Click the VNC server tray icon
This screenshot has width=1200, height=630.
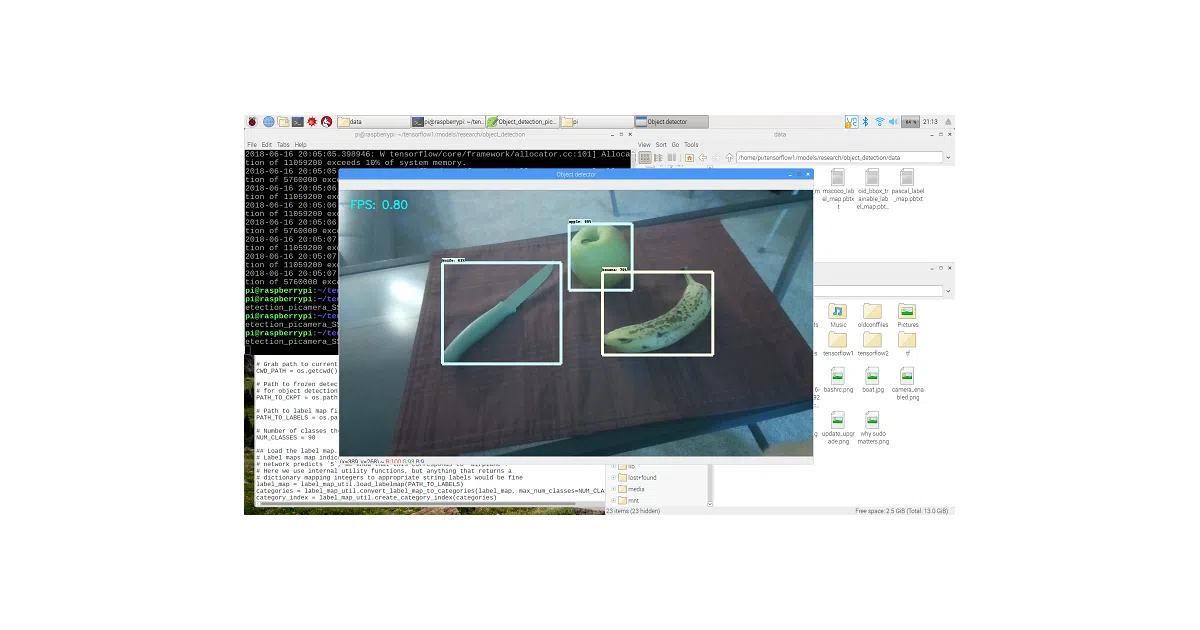click(851, 122)
